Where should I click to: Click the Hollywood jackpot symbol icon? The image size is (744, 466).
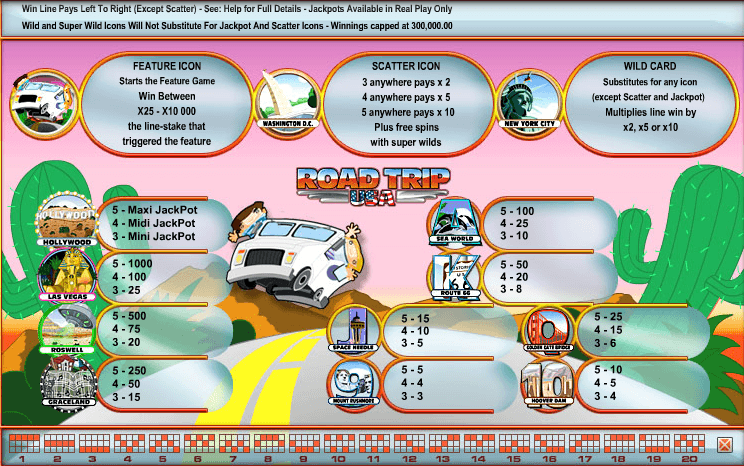[x=66, y=220]
